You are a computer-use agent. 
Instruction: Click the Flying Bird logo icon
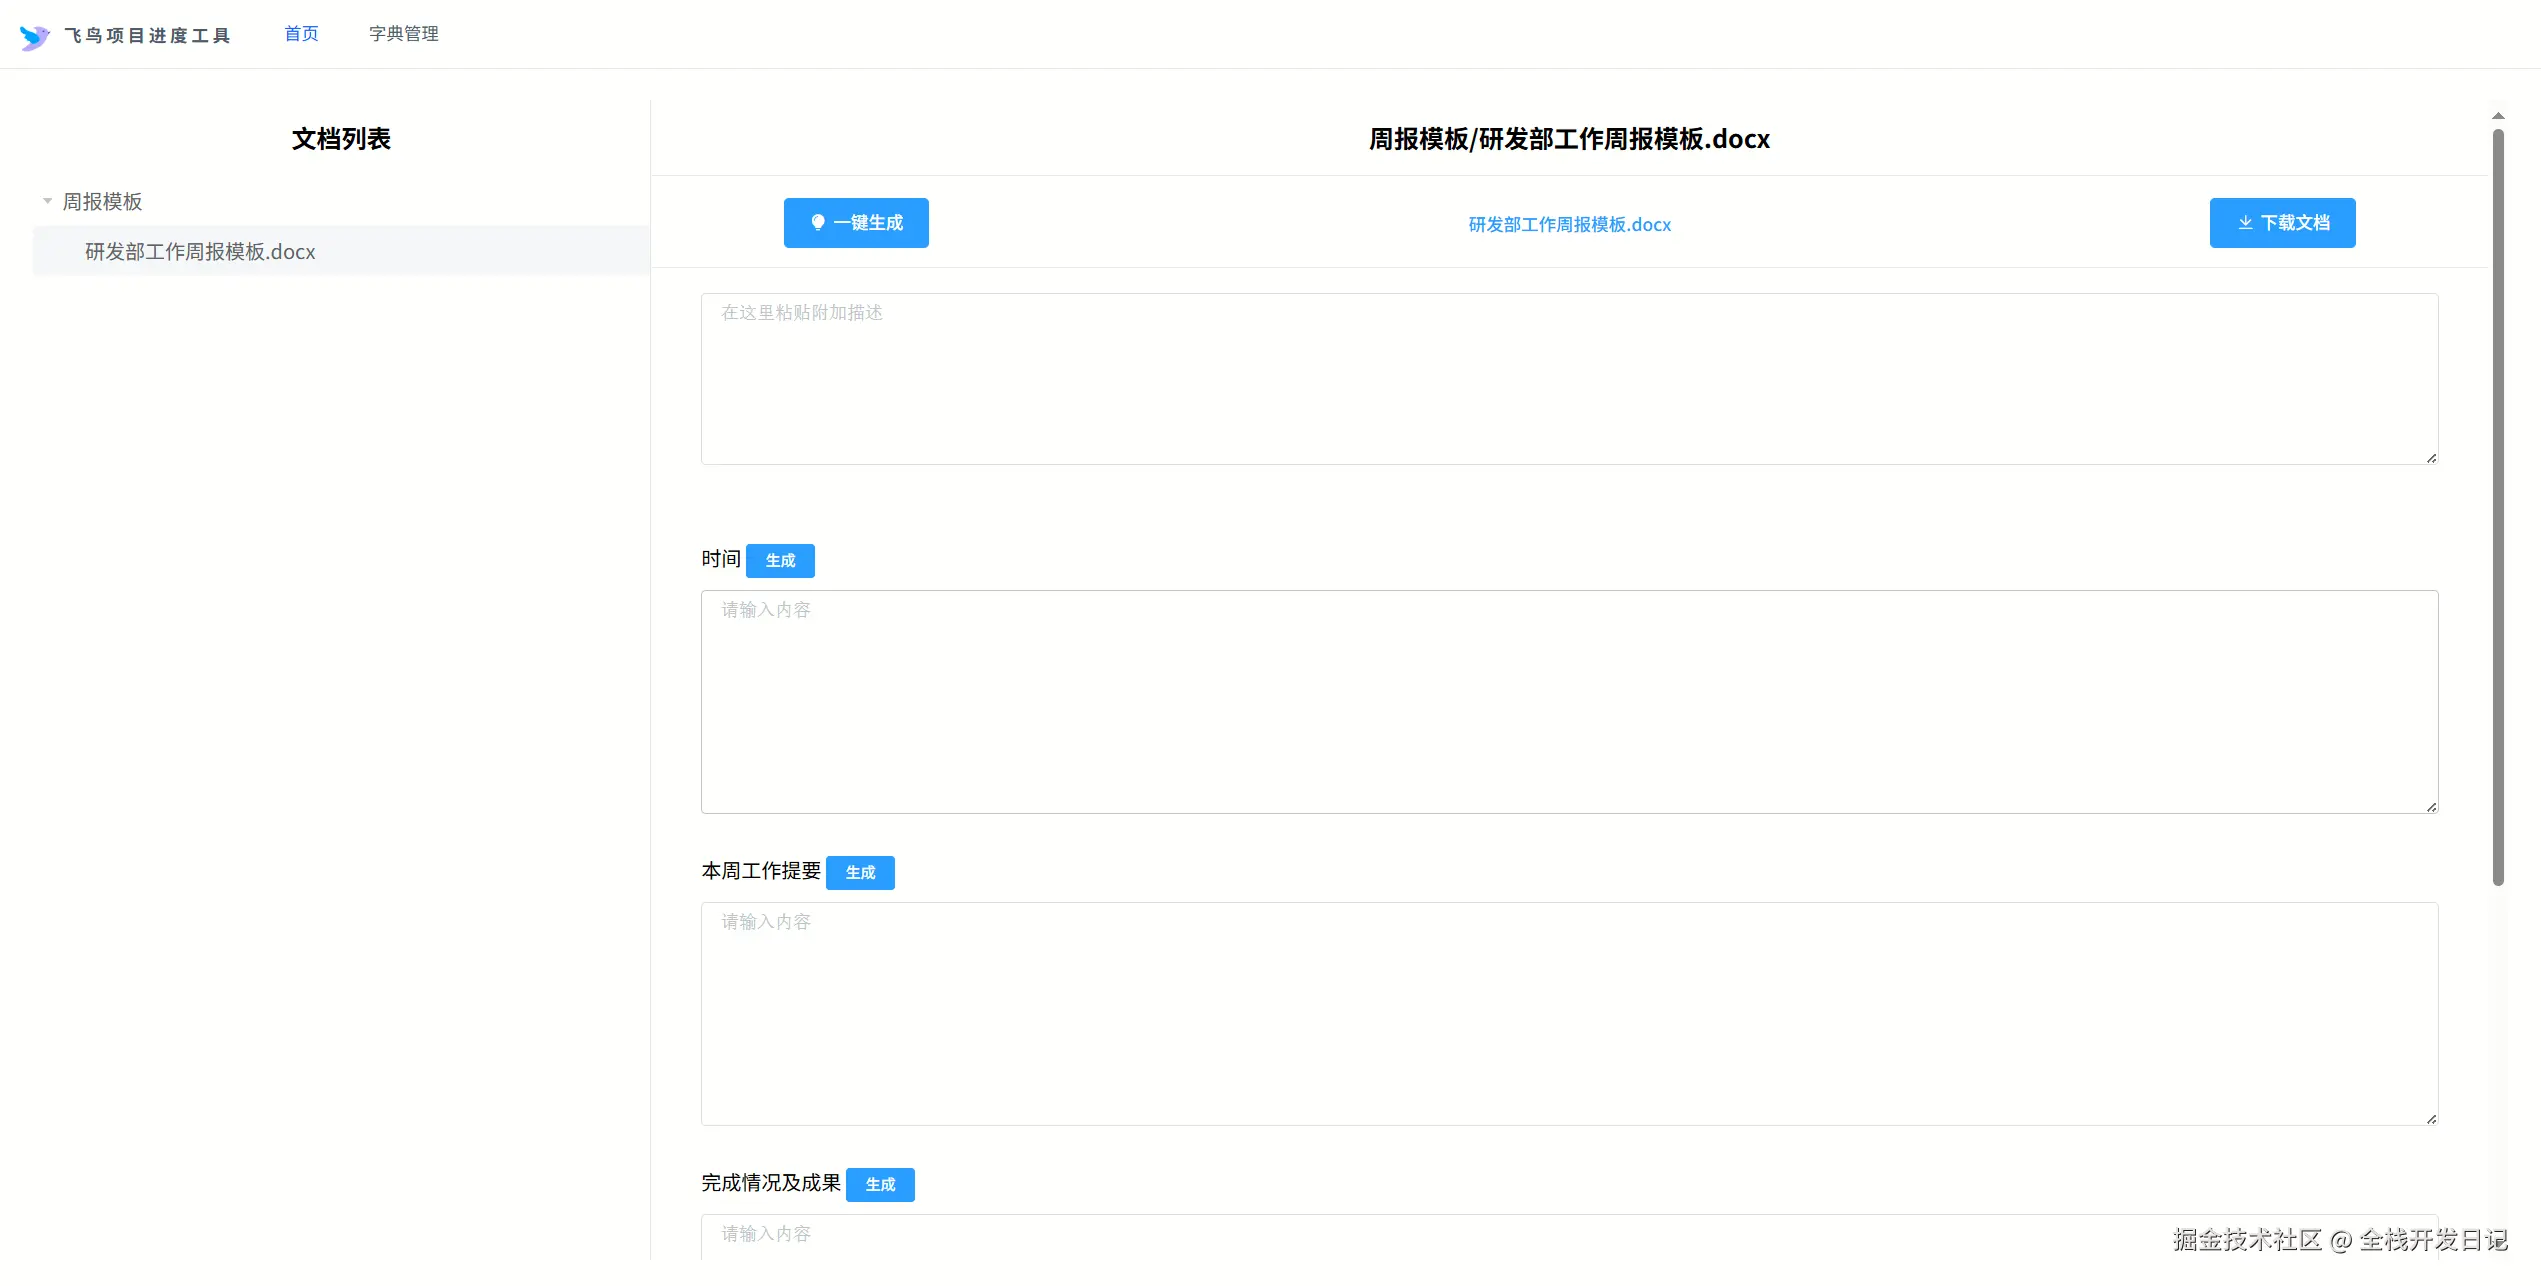tap(34, 37)
